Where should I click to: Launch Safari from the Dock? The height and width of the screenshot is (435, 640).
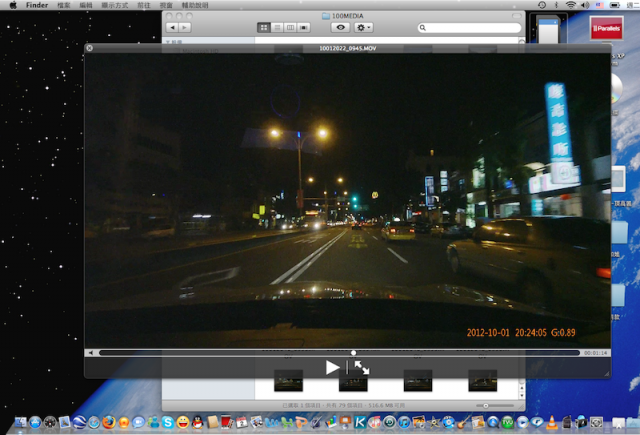[x=94, y=422]
